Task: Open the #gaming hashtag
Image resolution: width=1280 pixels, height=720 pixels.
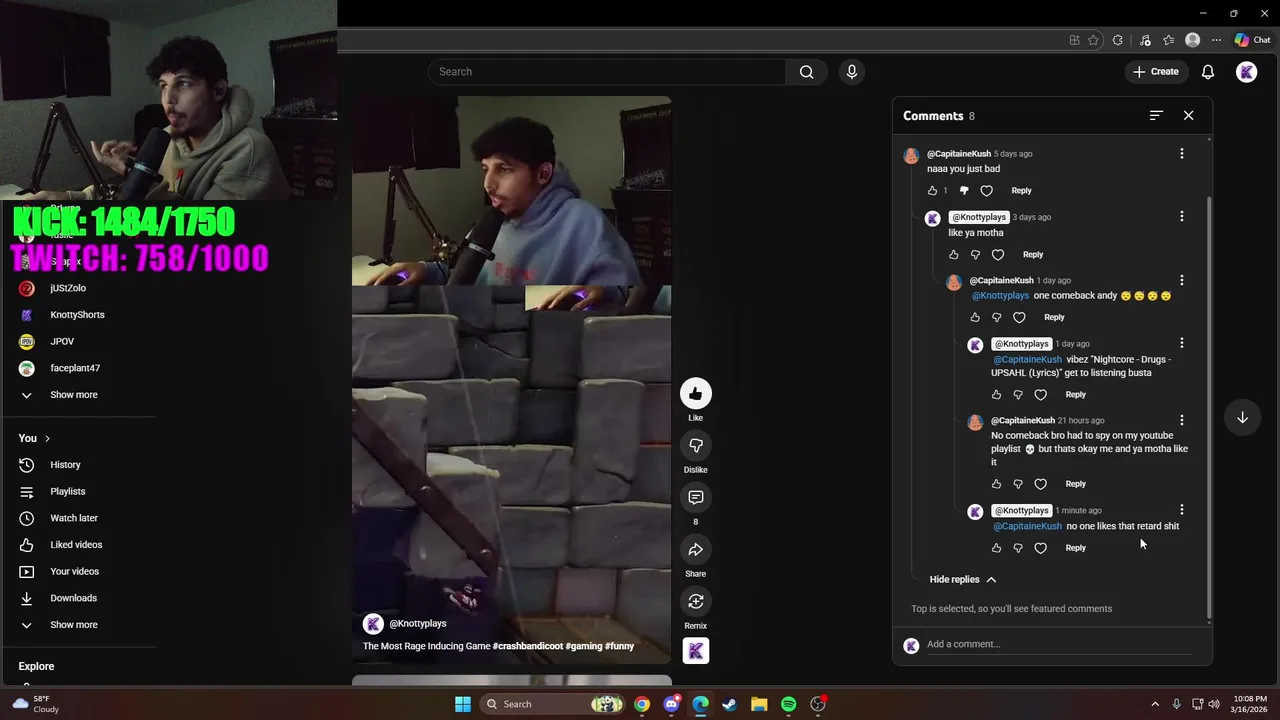Action: point(584,646)
